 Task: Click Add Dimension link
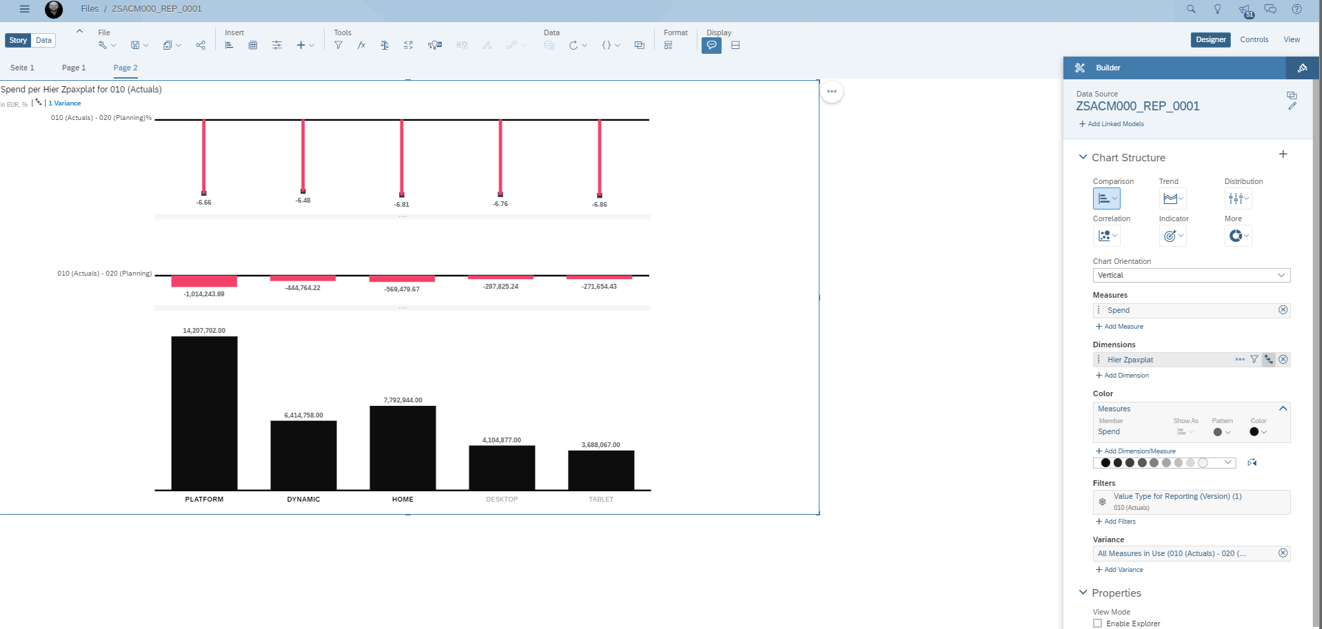pyautogui.click(x=1123, y=376)
